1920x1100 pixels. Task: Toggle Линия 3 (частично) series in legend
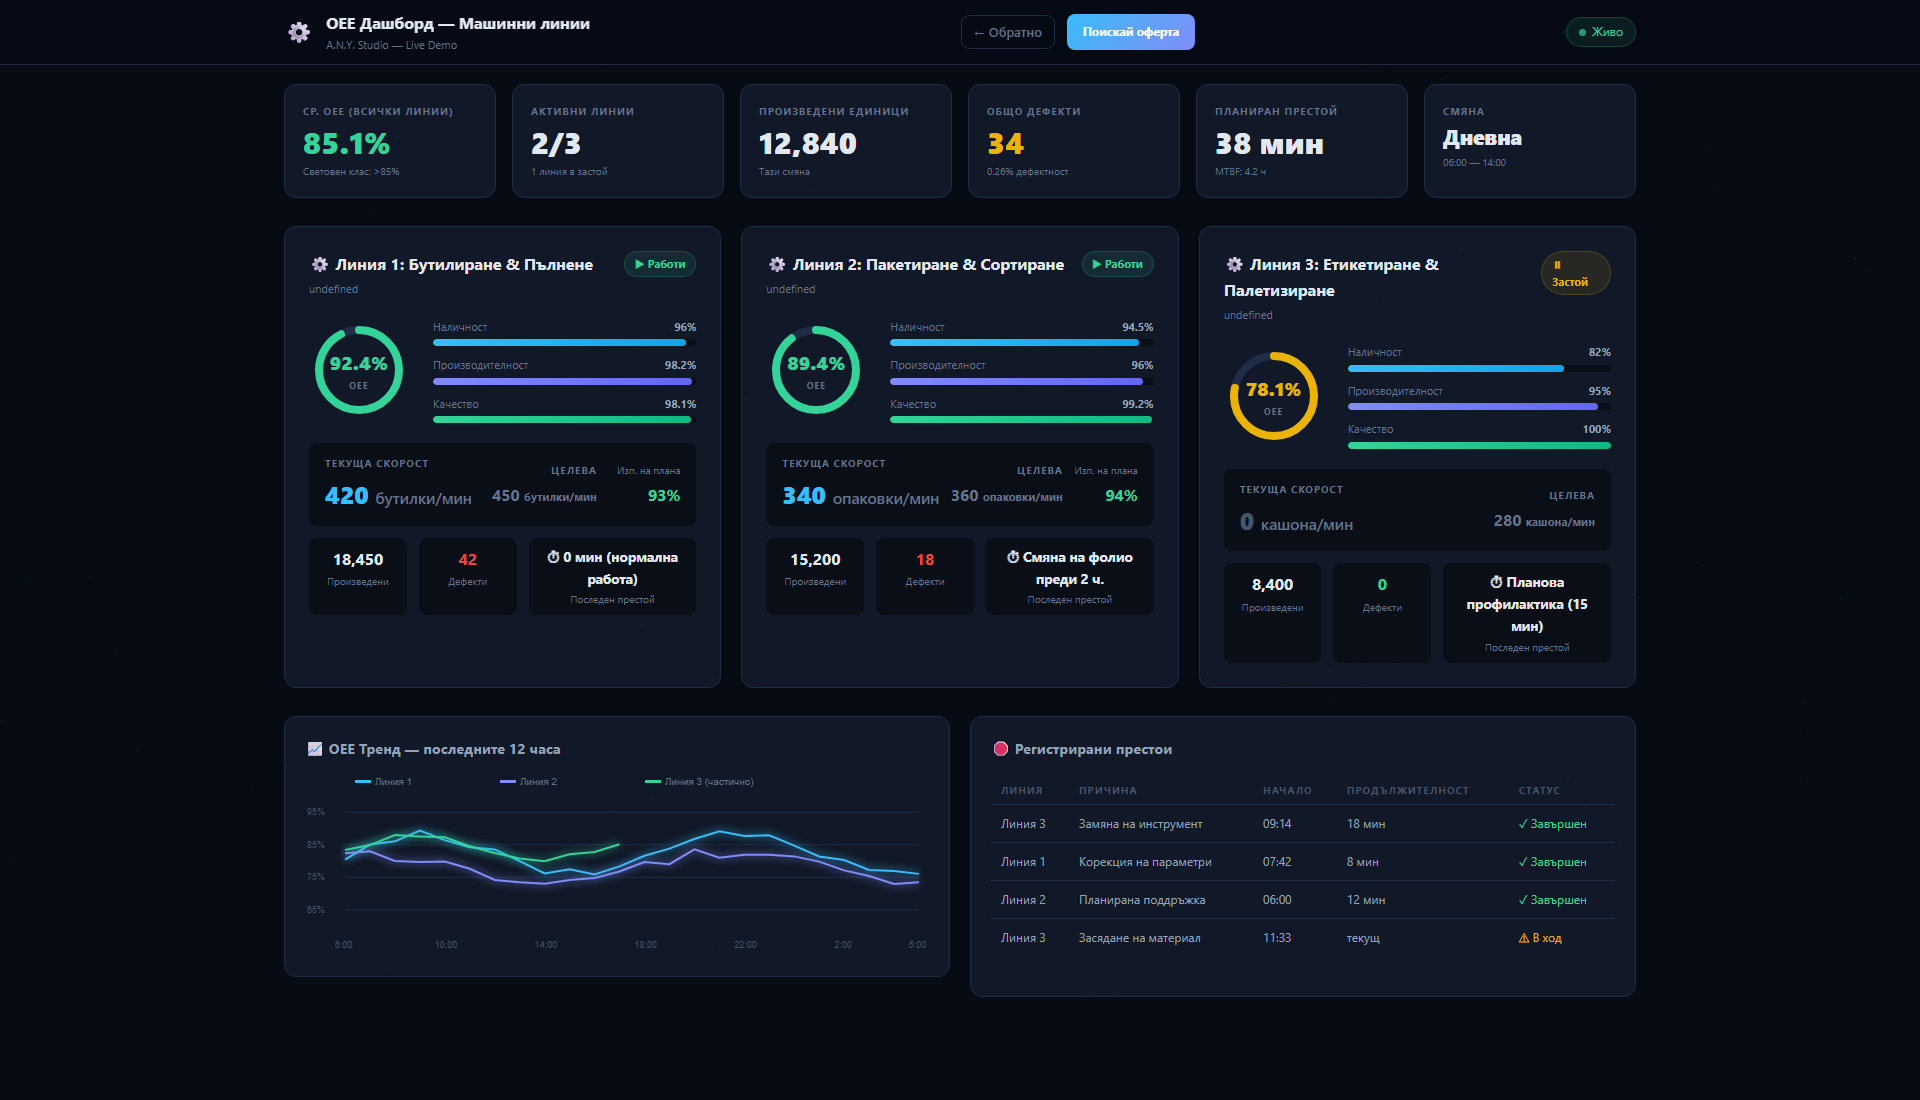(700, 782)
